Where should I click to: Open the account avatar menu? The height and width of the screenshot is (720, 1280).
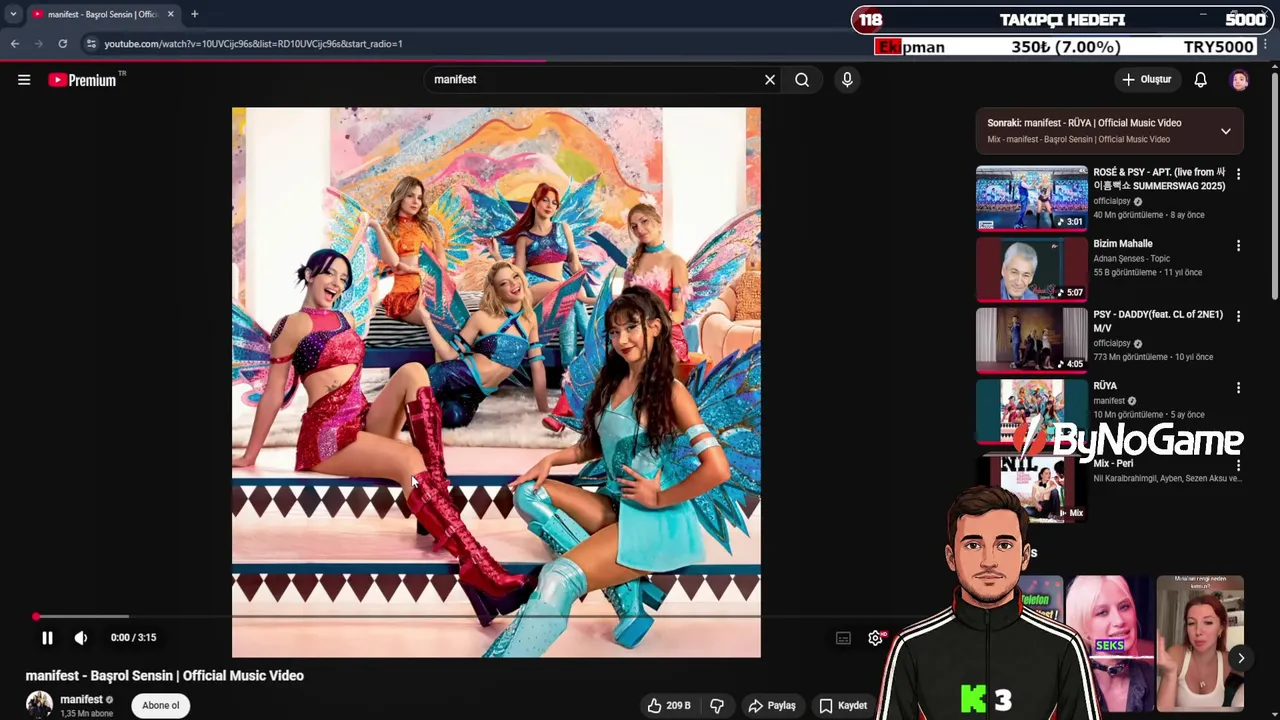point(1240,80)
